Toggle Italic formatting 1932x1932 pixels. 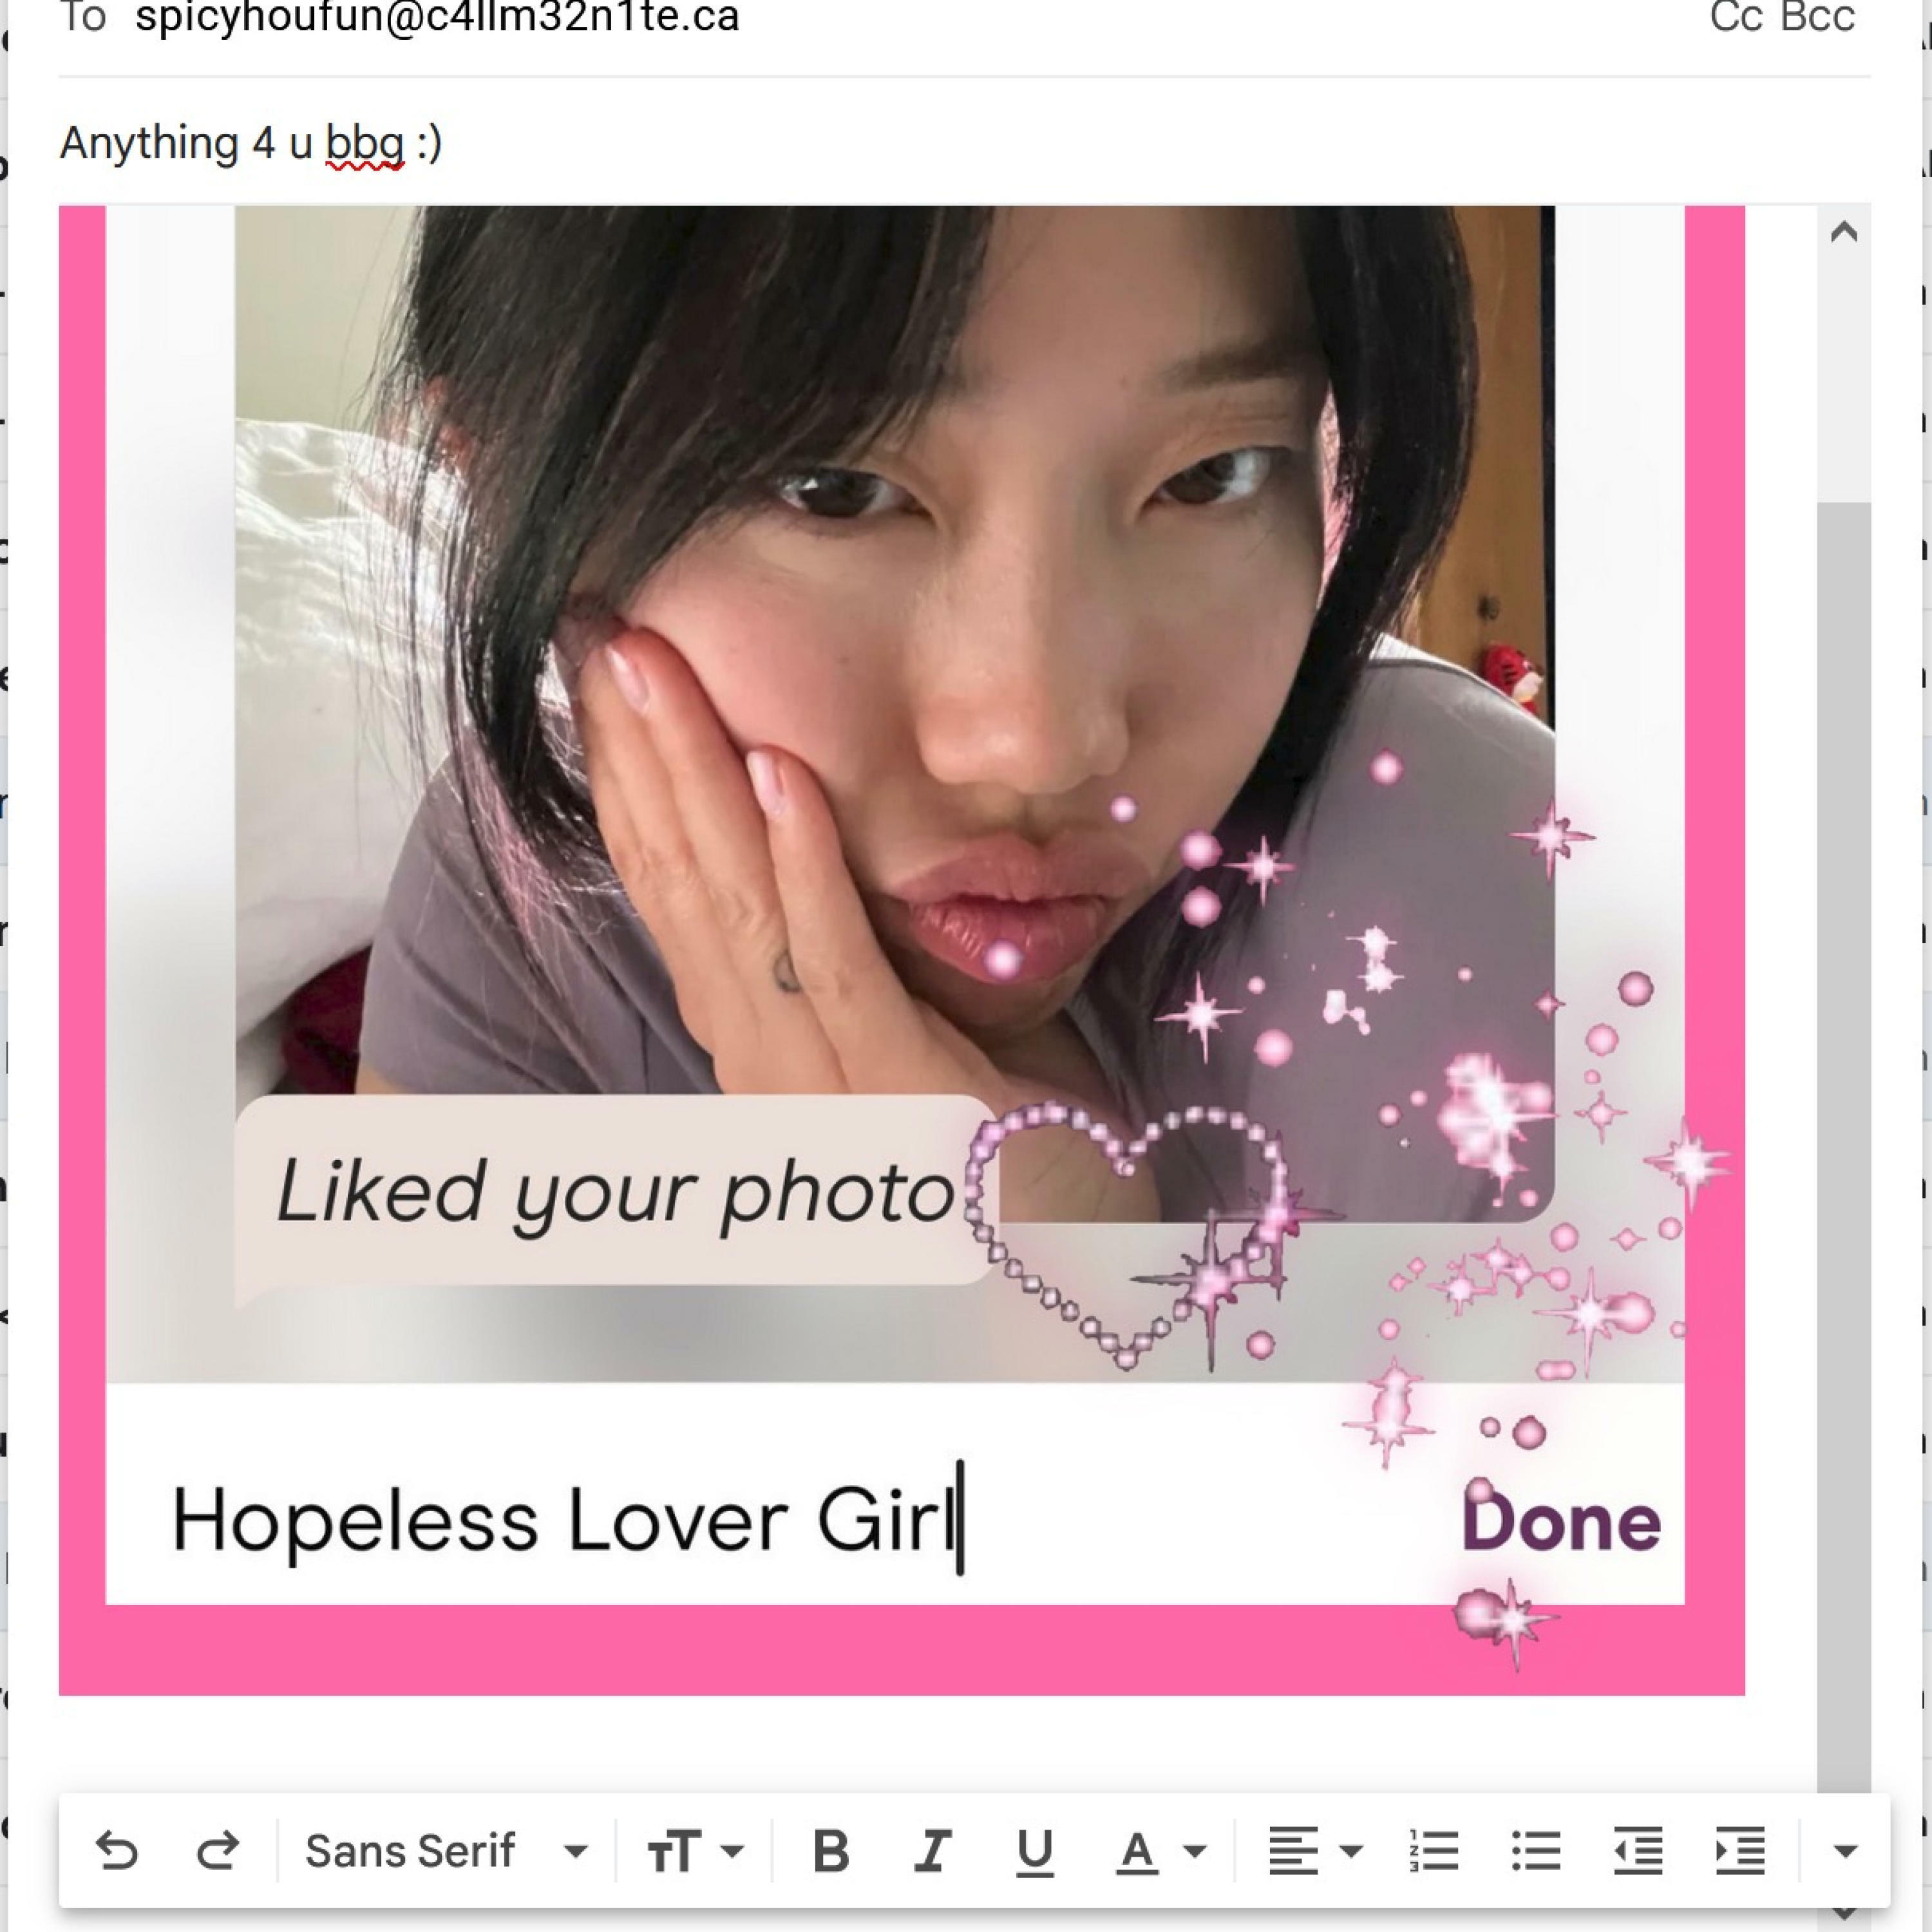(x=932, y=1851)
